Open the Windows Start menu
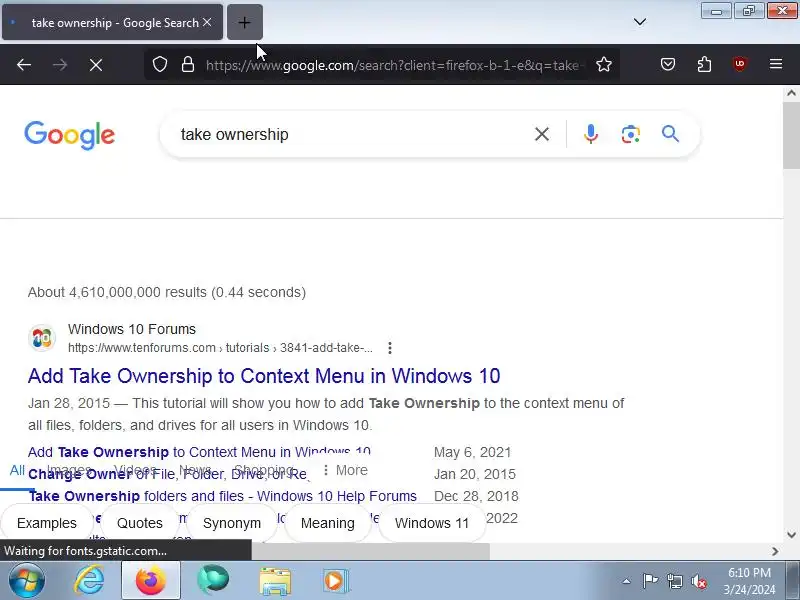This screenshot has width=800, height=600. pos(26,581)
